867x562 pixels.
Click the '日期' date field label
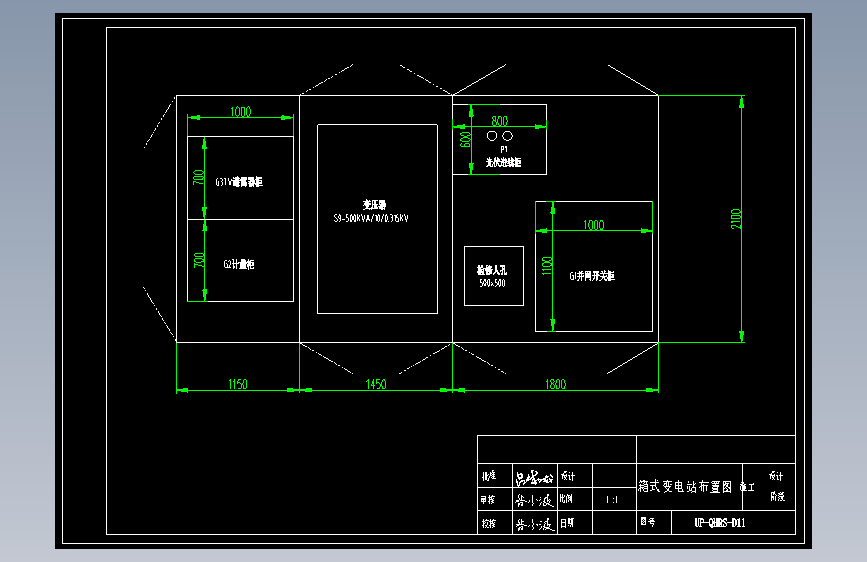[x=567, y=523]
